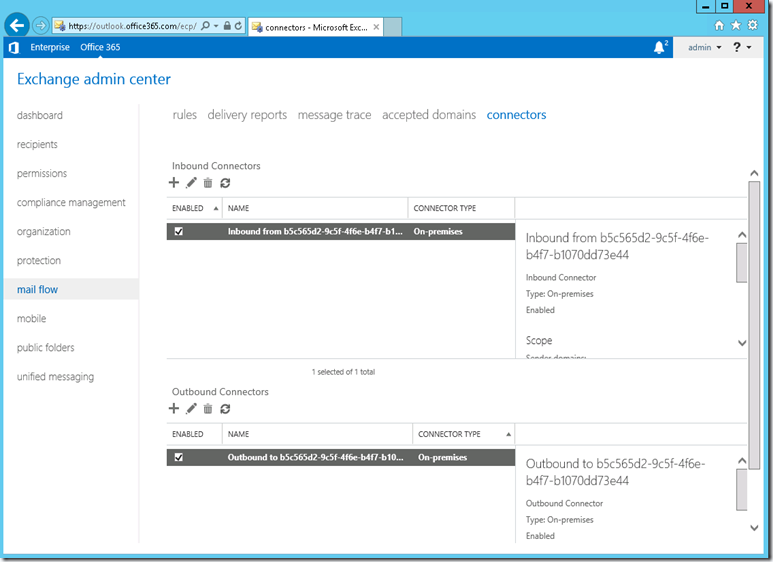Select the connectors tab

click(x=516, y=115)
